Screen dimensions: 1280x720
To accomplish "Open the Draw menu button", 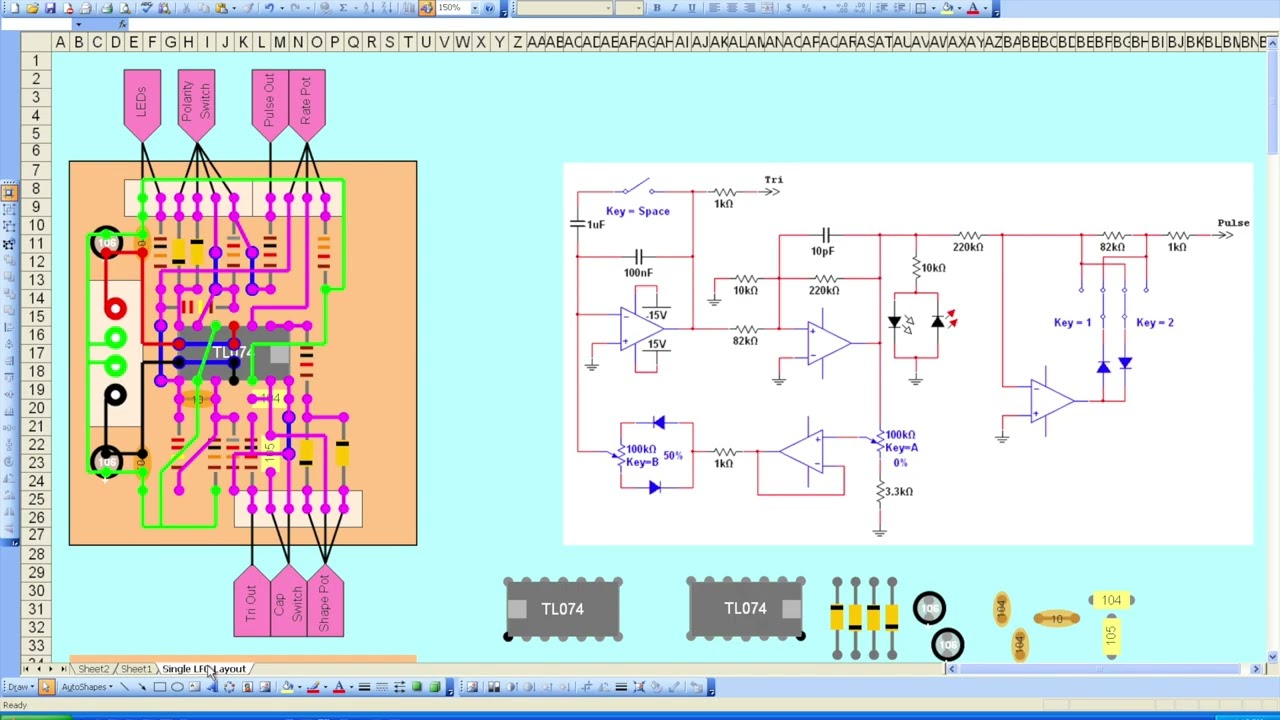I will (20, 687).
